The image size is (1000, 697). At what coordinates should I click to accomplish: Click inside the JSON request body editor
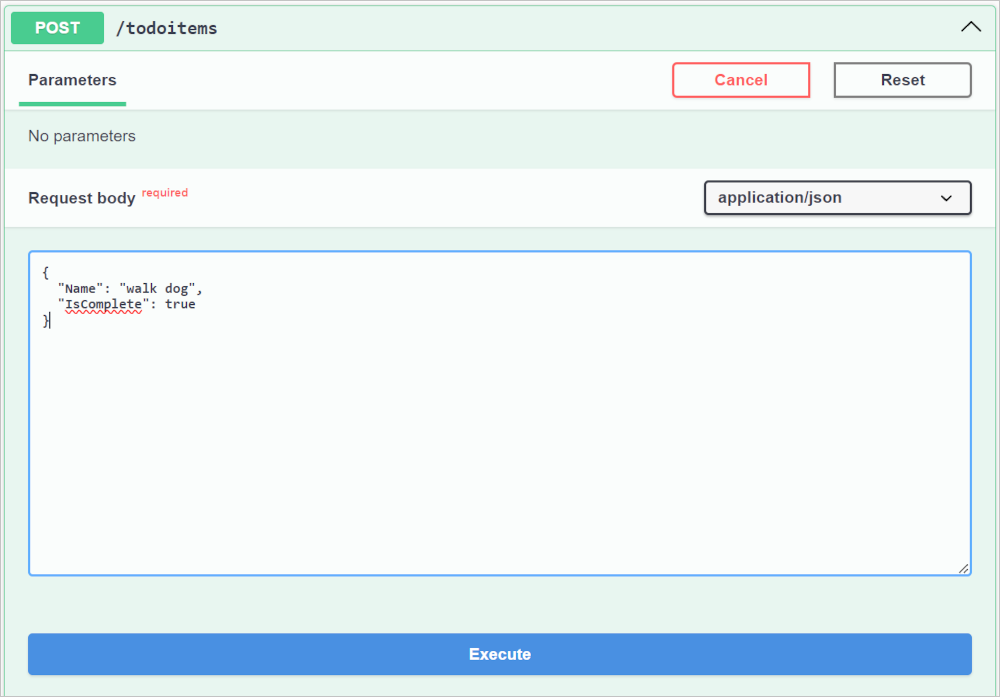tap(400, 420)
